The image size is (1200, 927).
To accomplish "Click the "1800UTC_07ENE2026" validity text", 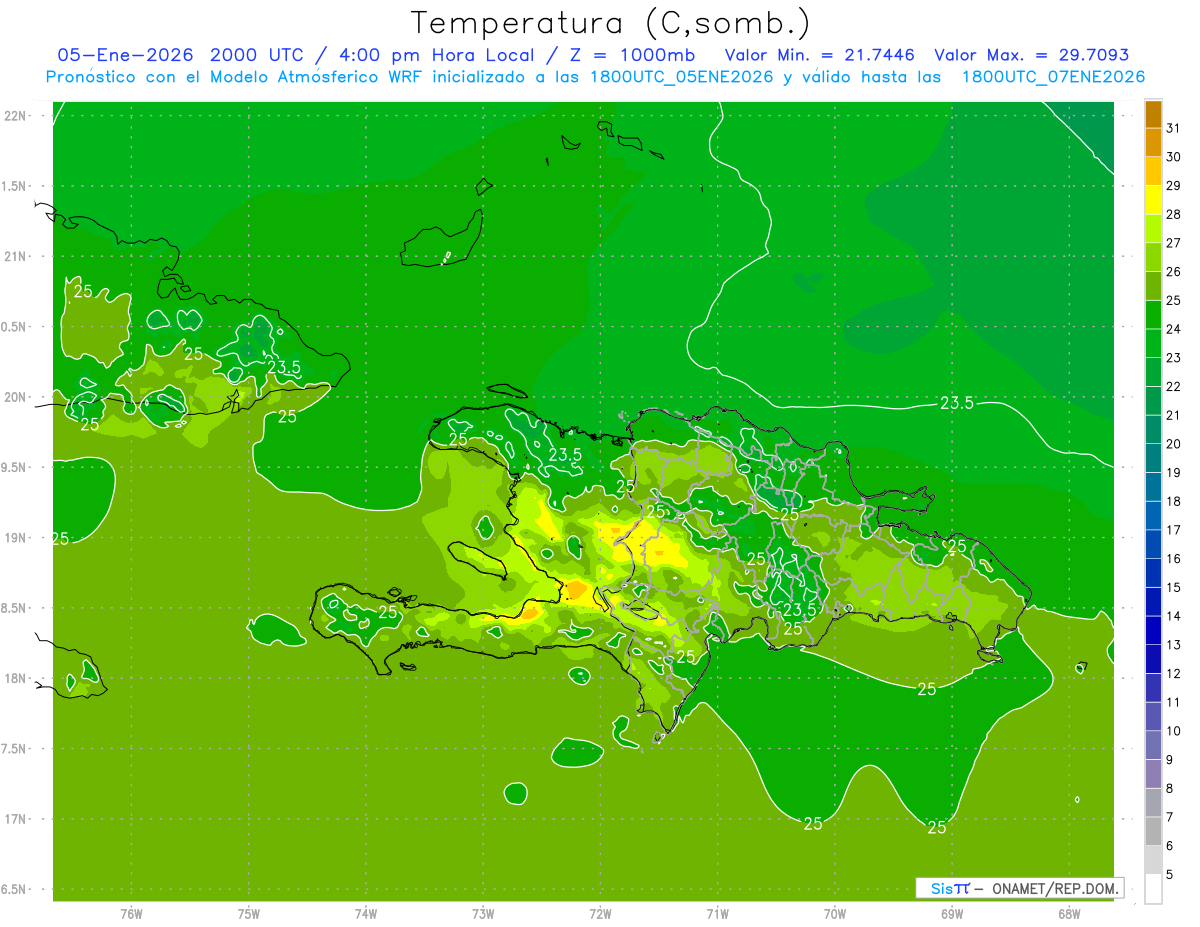I will pos(1053,77).
